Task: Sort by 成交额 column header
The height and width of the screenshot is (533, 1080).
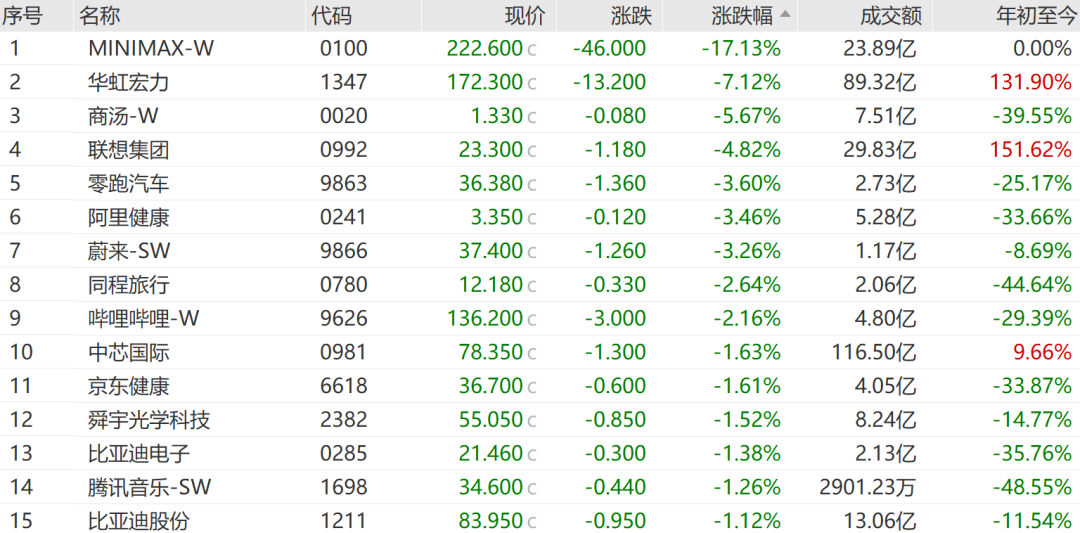Action: click(x=884, y=16)
